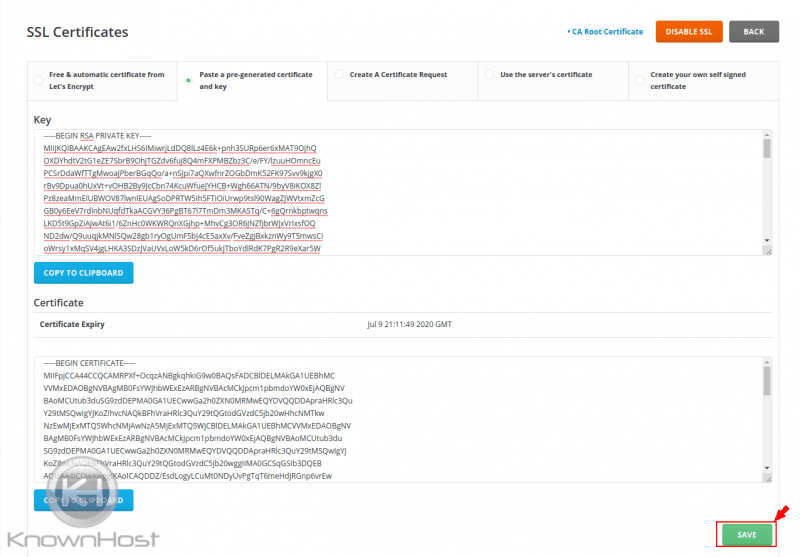Click the Key box scrollbar up arrow
Image resolution: width=800 pixels, height=557 pixels.
click(767, 135)
